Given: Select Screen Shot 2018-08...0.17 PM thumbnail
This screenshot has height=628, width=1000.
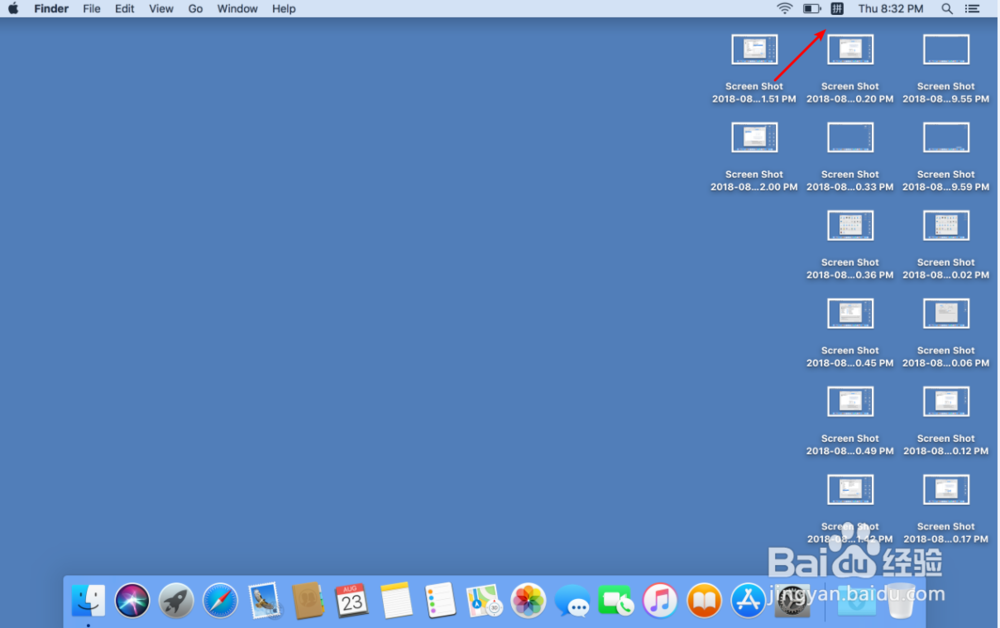Looking at the screenshot, I should (946, 490).
